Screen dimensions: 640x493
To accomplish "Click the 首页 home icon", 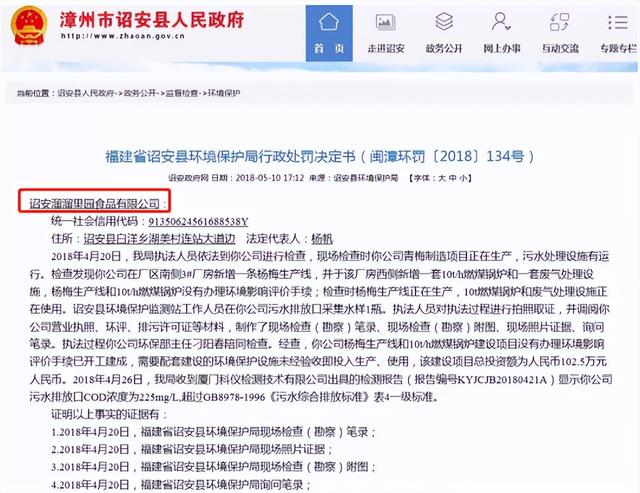I will point(330,22).
